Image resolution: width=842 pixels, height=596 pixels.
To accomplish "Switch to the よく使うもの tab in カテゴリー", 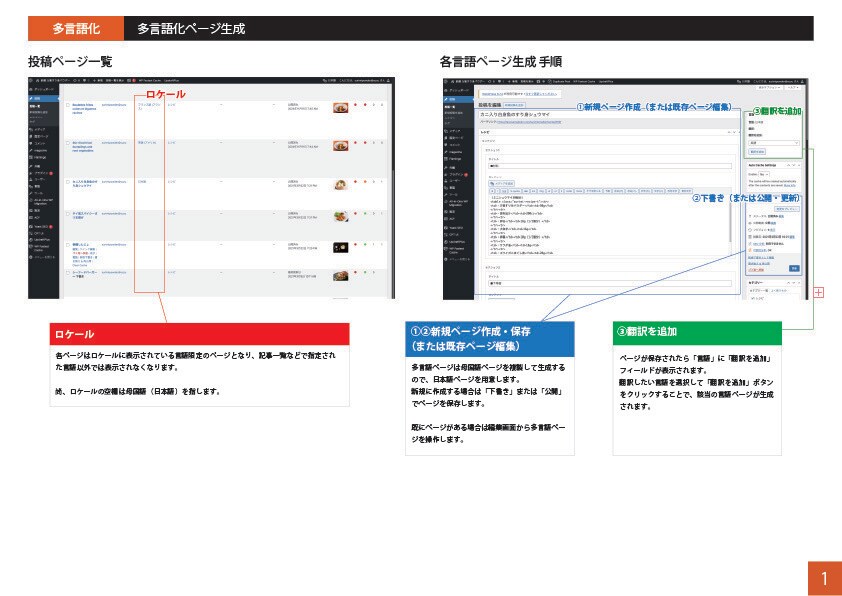I will (x=779, y=290).
